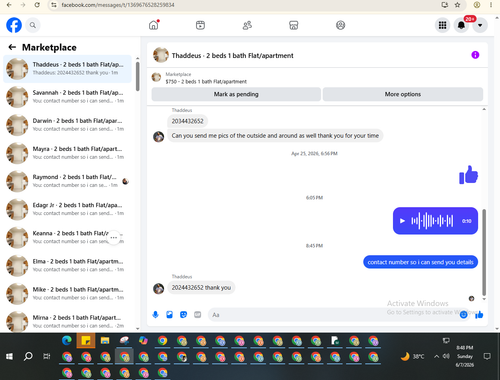Open the Groups icon in top navigation
The image size is (500, 380).
click(340, 25)
